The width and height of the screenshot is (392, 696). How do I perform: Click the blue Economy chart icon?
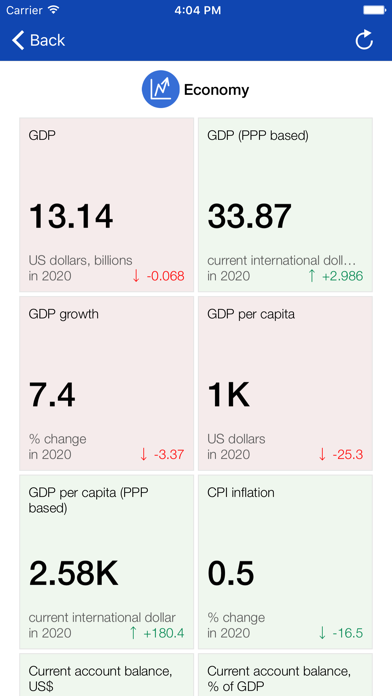(160, 89)
